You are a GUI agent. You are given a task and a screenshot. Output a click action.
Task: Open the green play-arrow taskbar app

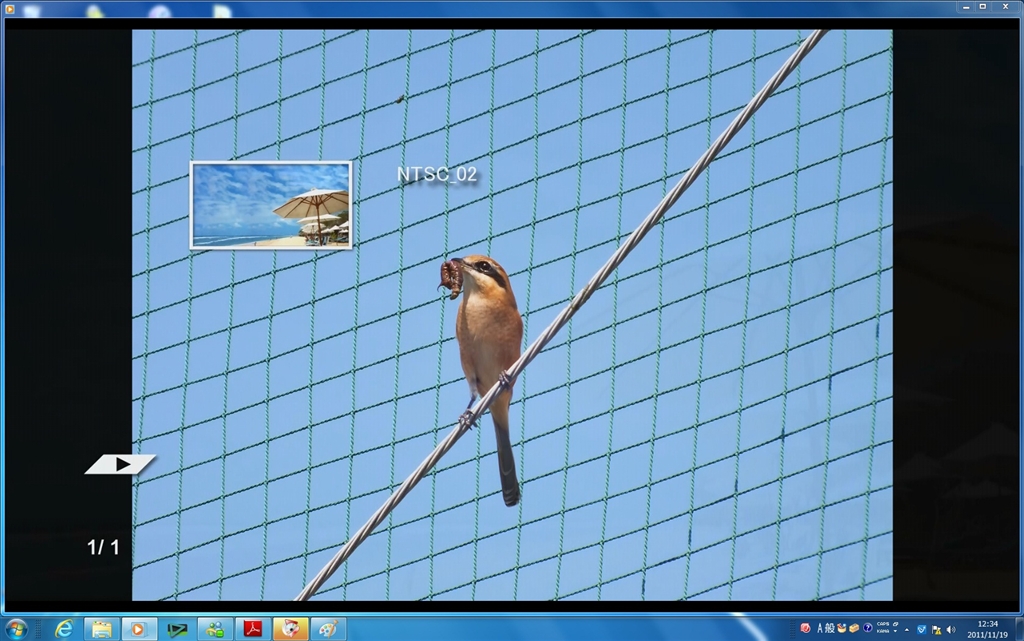(177, 629)
